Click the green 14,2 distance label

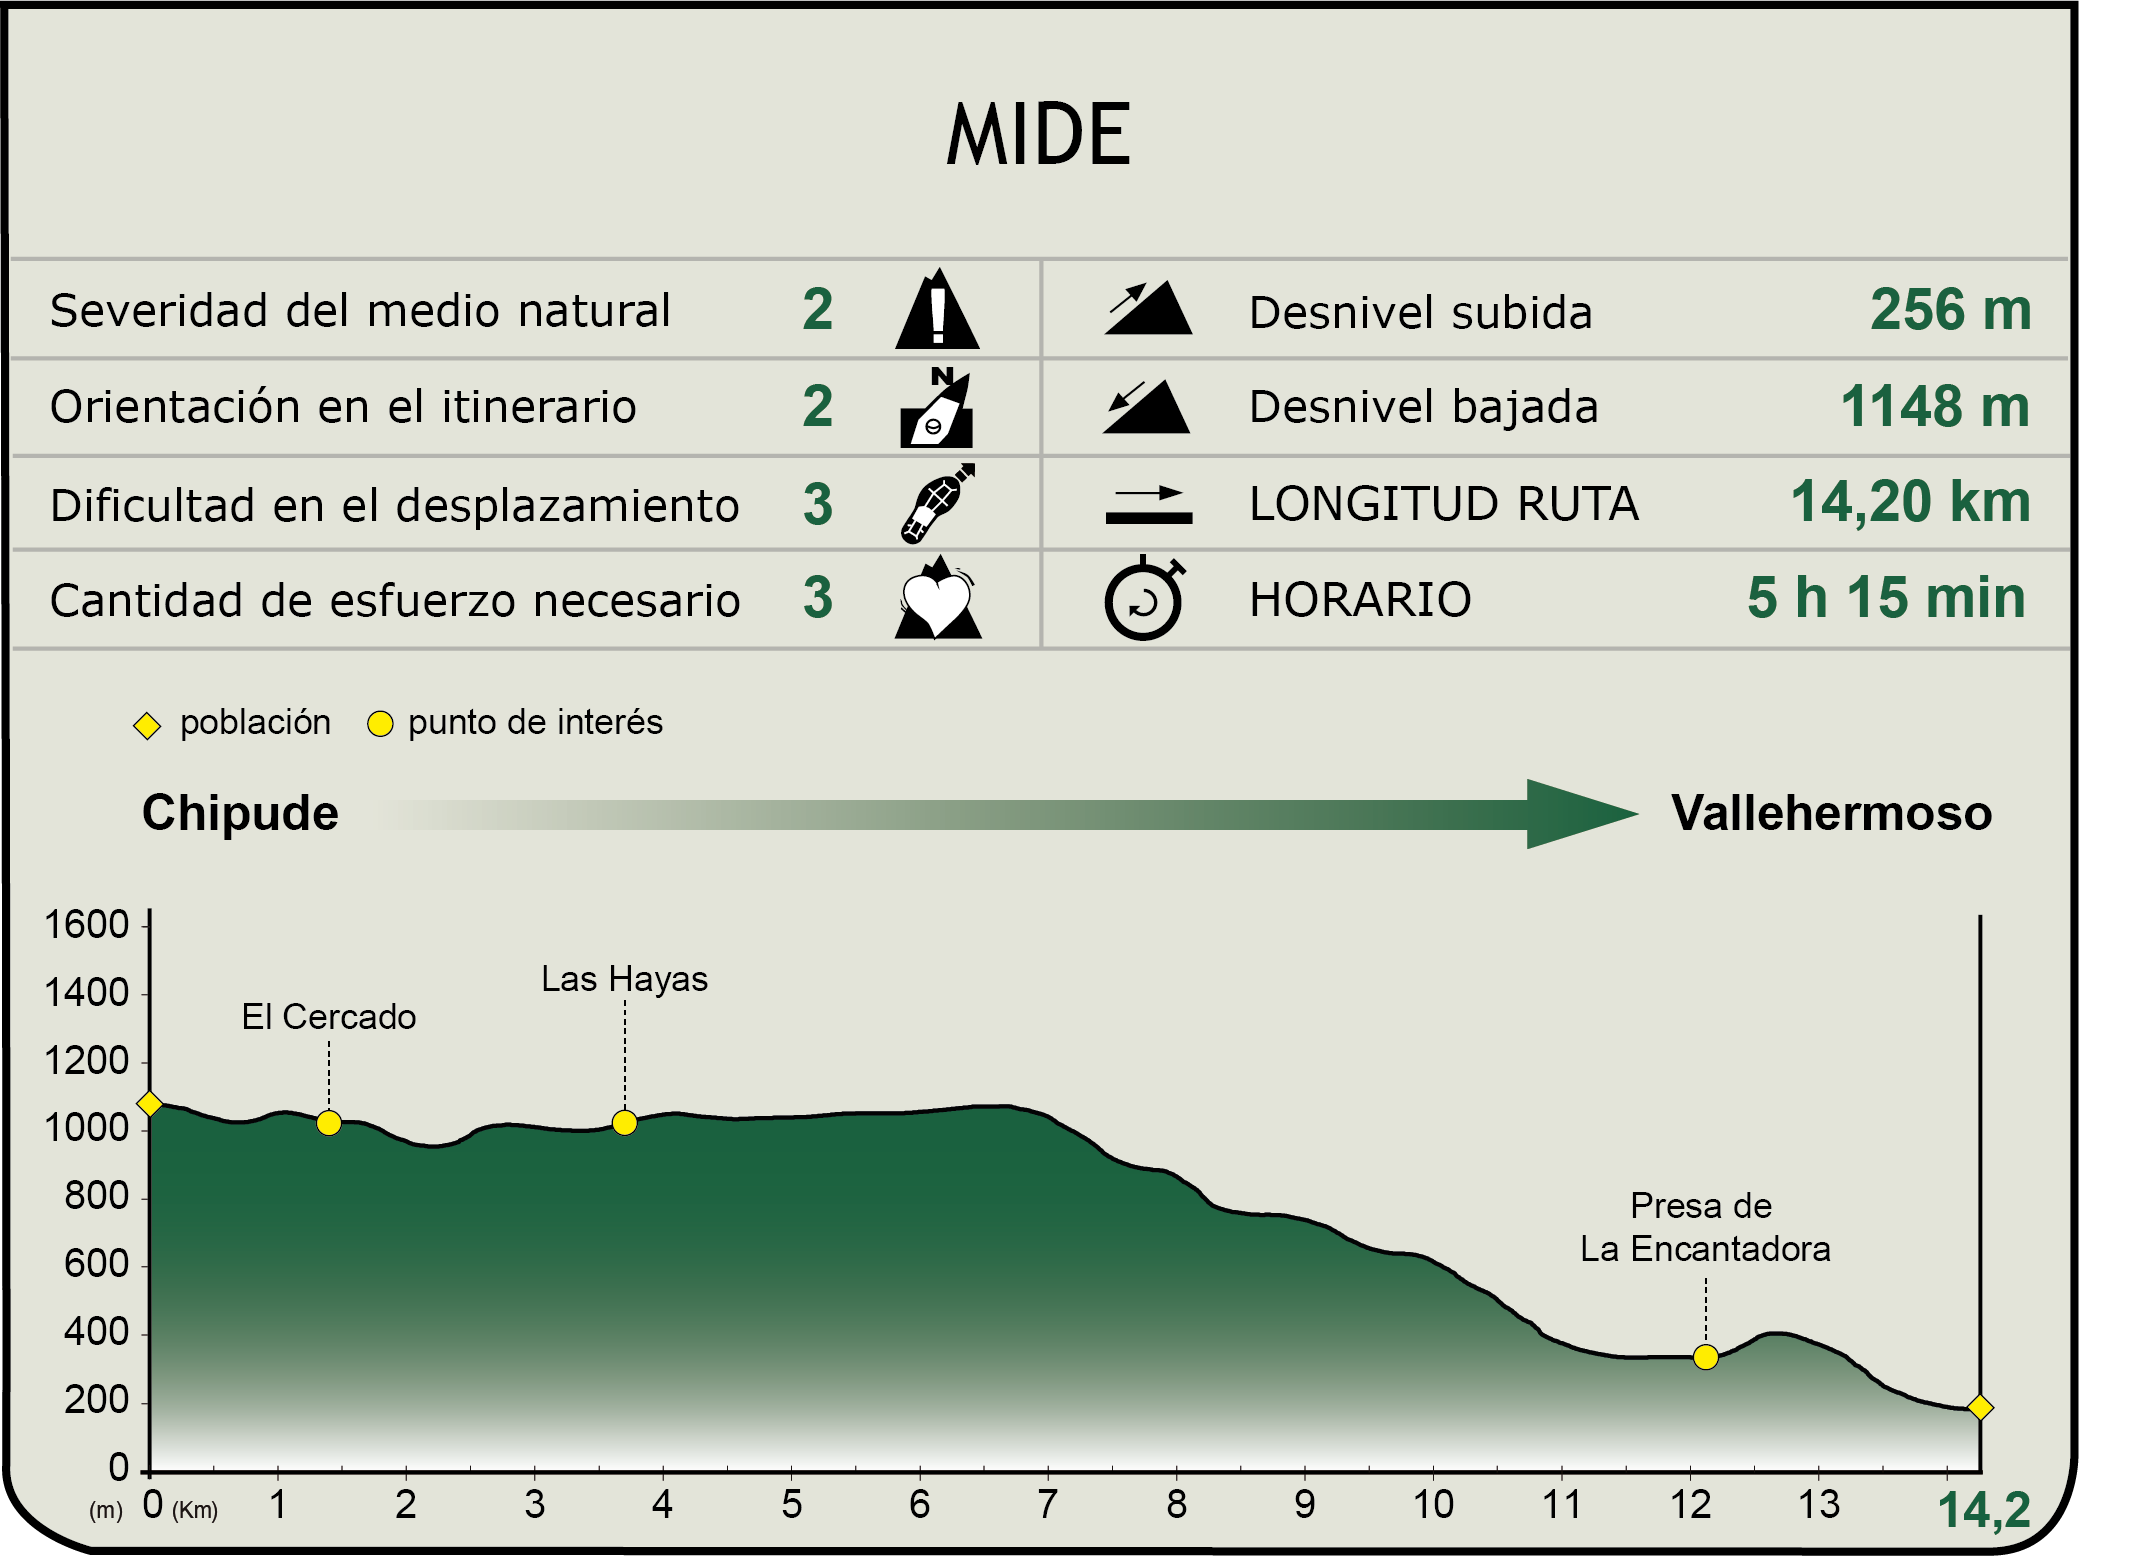[x=1984, y=1511]
